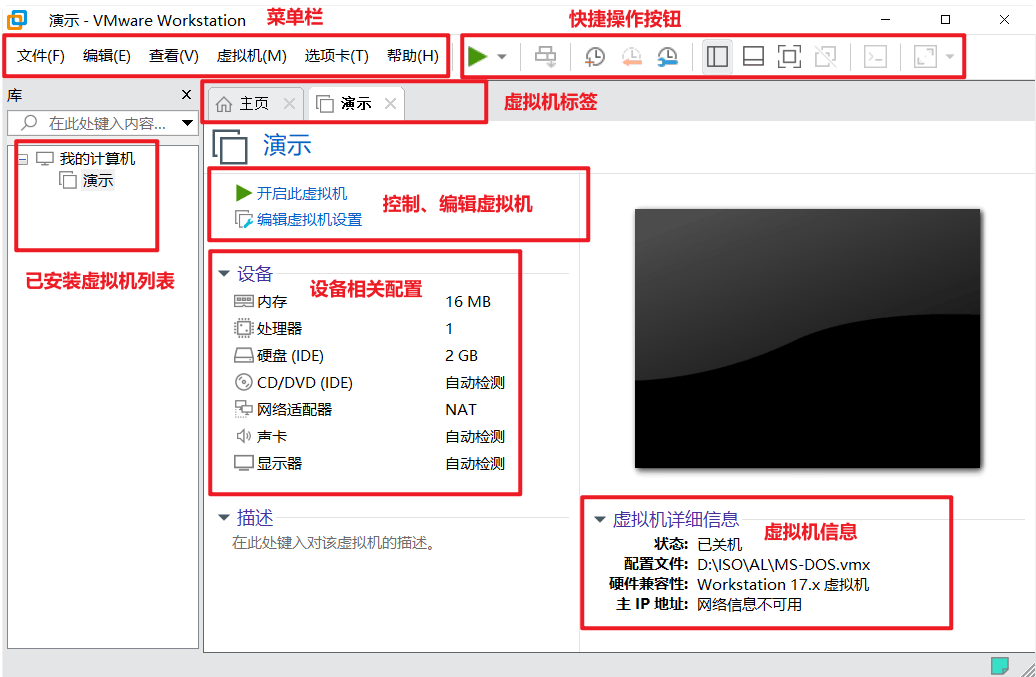The height and width of the screenshot is (677, 1036).
Task: Click the 显示器 display device icon
Action: (240, 463)
